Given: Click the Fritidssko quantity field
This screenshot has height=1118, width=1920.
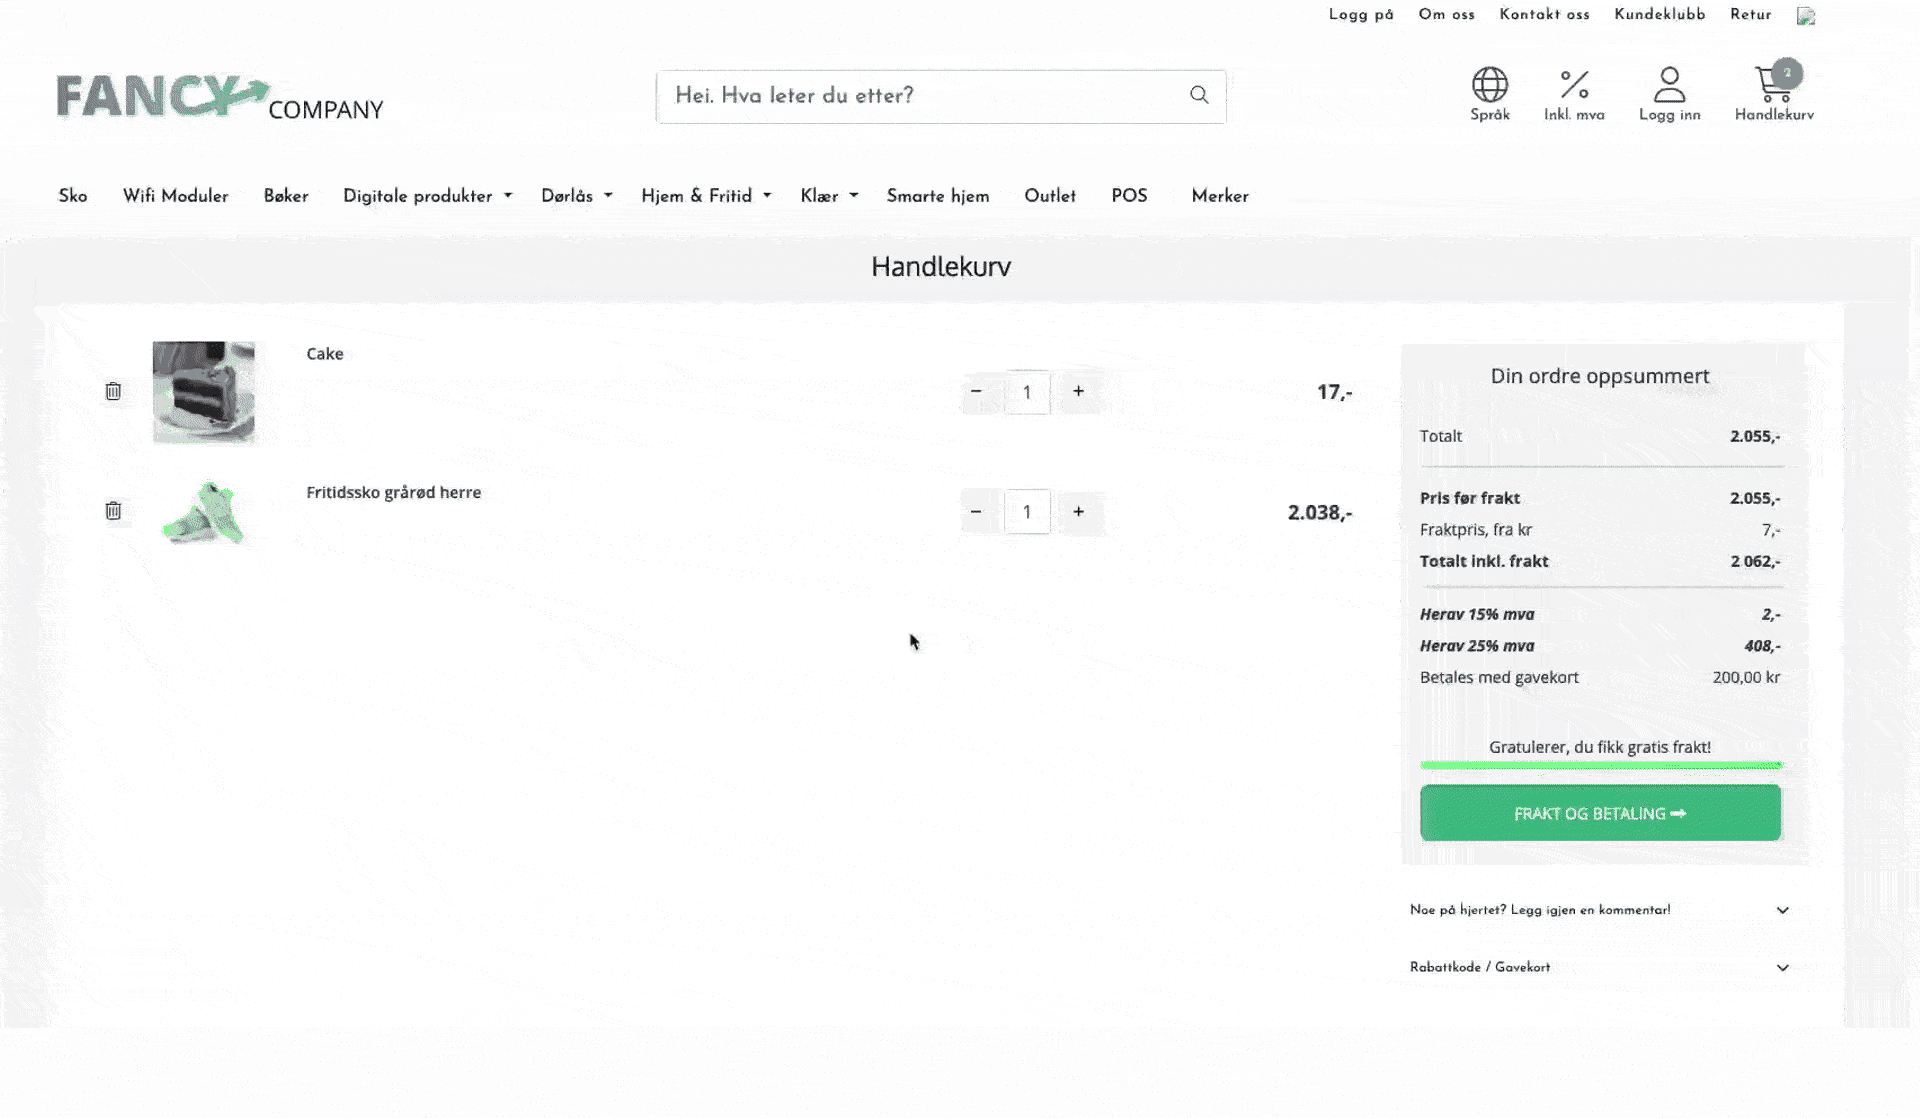Looking at the screenshot, I should click(x=1027, y=512).
